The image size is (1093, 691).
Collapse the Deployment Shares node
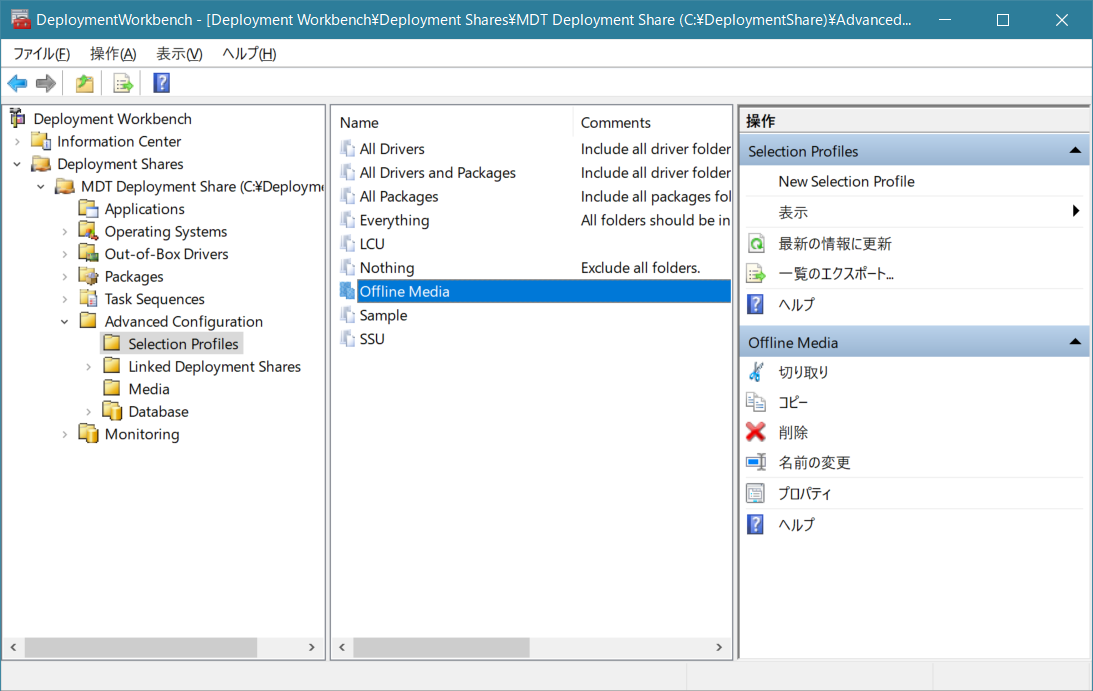pyautogui.click(x=17, y=164)
